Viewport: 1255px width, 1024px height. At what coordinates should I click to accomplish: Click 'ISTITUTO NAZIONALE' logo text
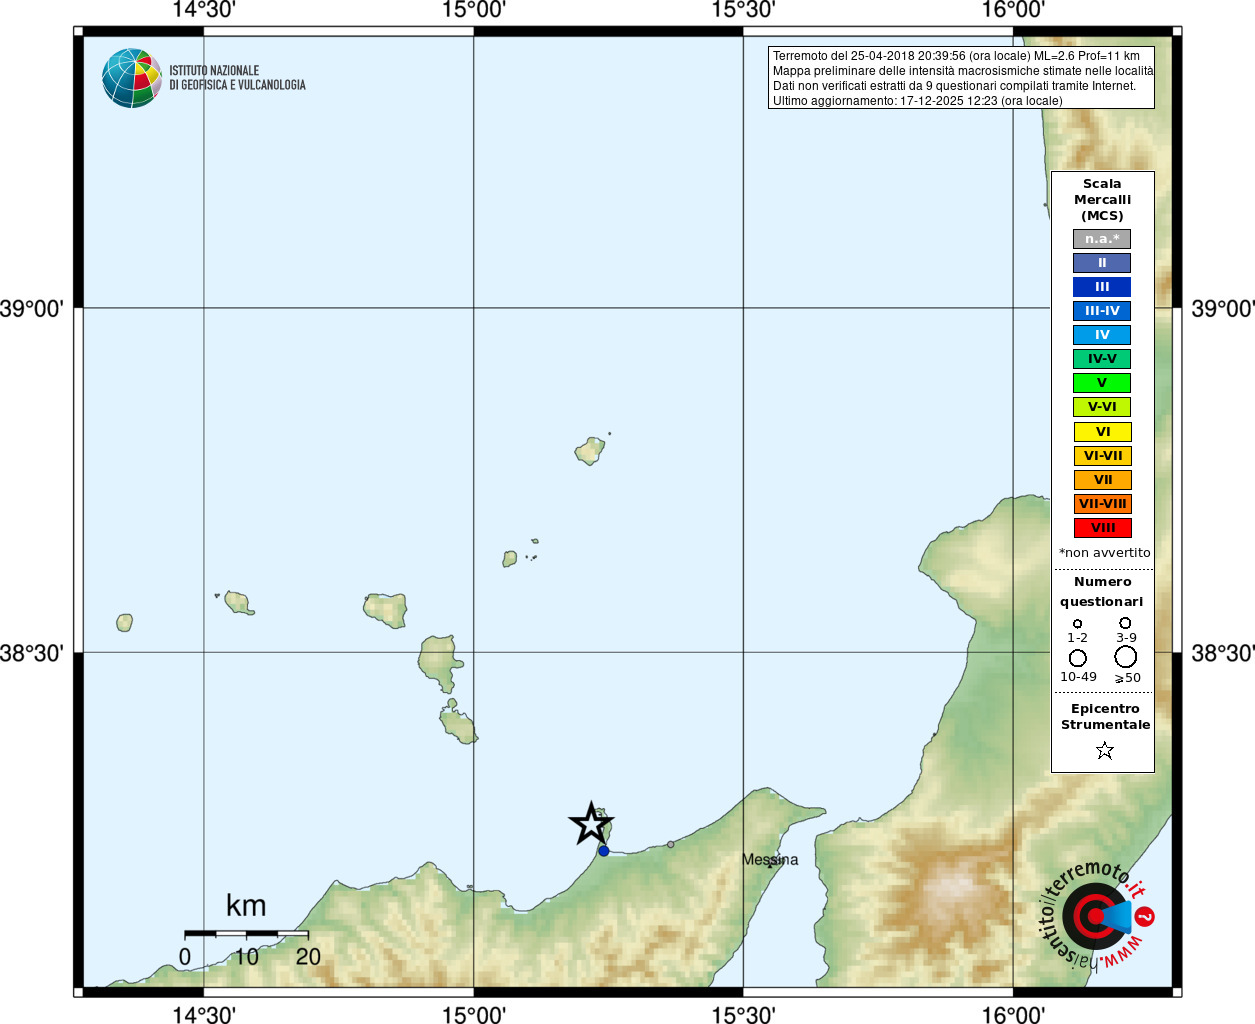[214, 71]
